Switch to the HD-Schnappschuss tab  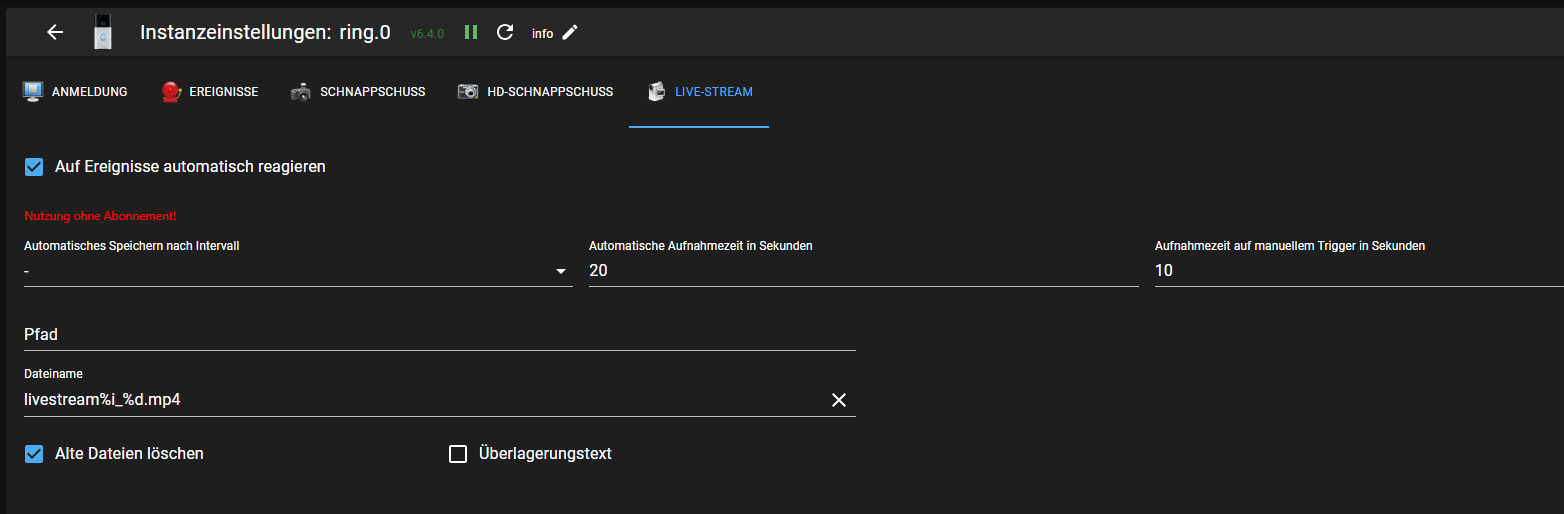tap(535, 92)
